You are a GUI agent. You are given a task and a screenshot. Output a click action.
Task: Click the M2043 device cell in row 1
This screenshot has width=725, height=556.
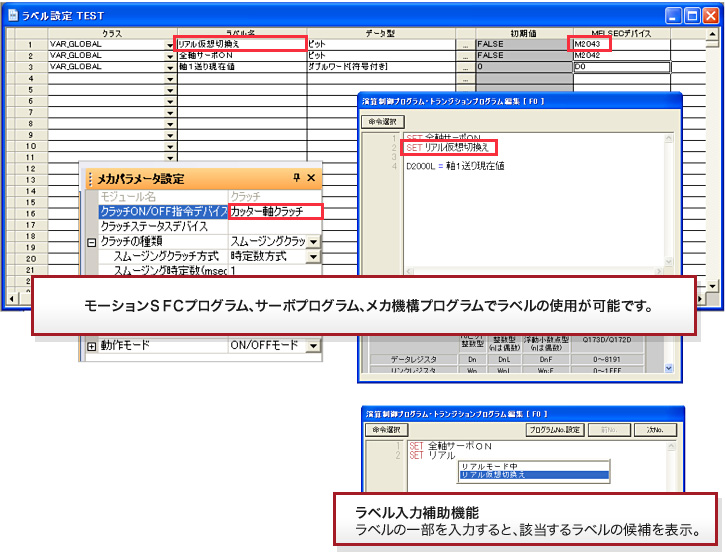(x=588, y=45)
